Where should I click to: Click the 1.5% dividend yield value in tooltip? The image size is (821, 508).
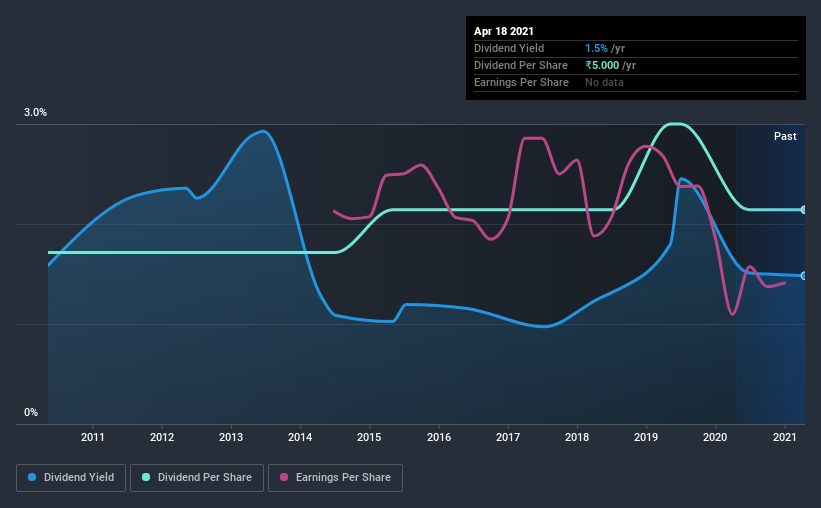(596, 48)
